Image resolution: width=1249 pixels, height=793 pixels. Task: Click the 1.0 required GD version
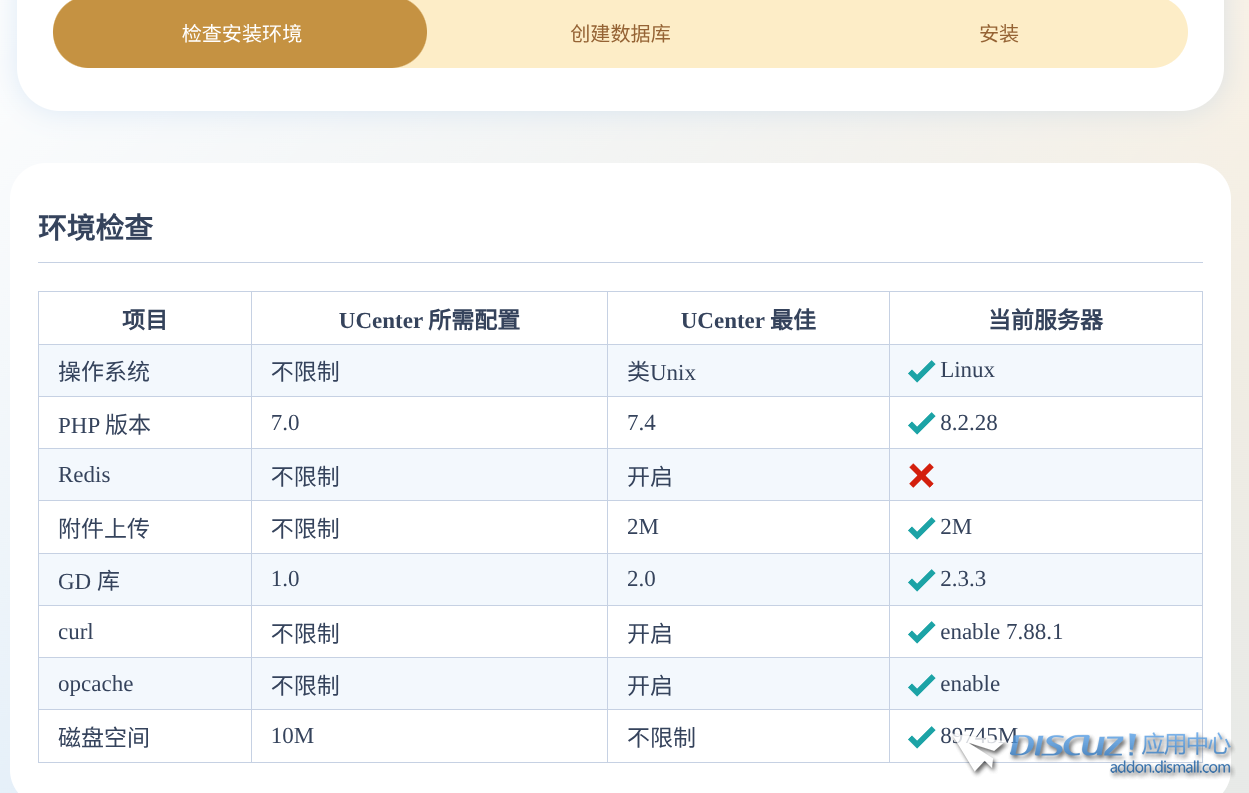click(x=285, y=578)
